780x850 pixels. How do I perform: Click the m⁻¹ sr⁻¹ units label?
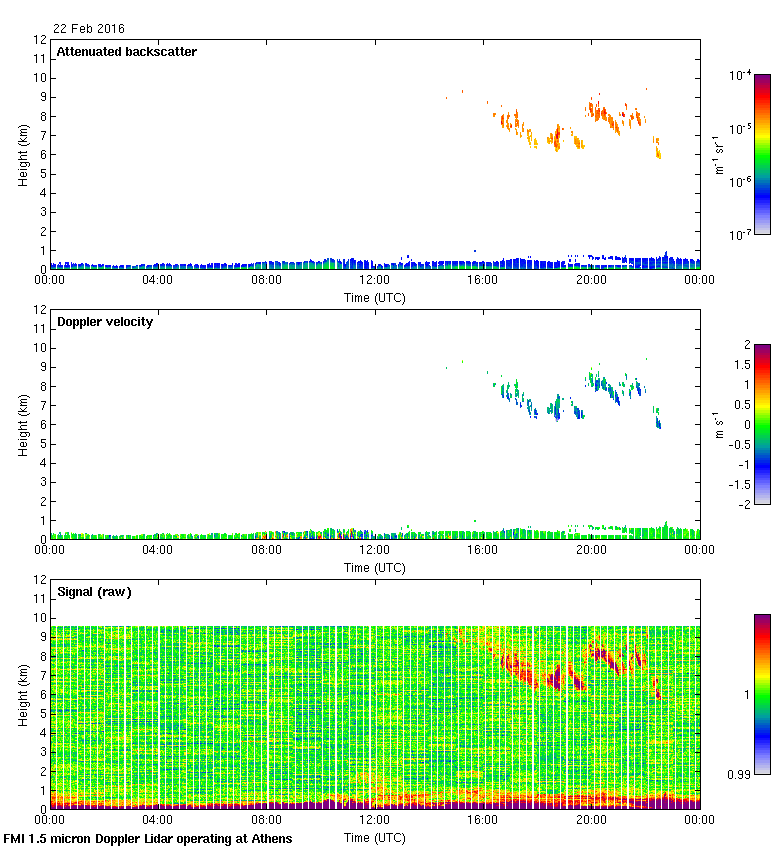[x=718, y=154]
